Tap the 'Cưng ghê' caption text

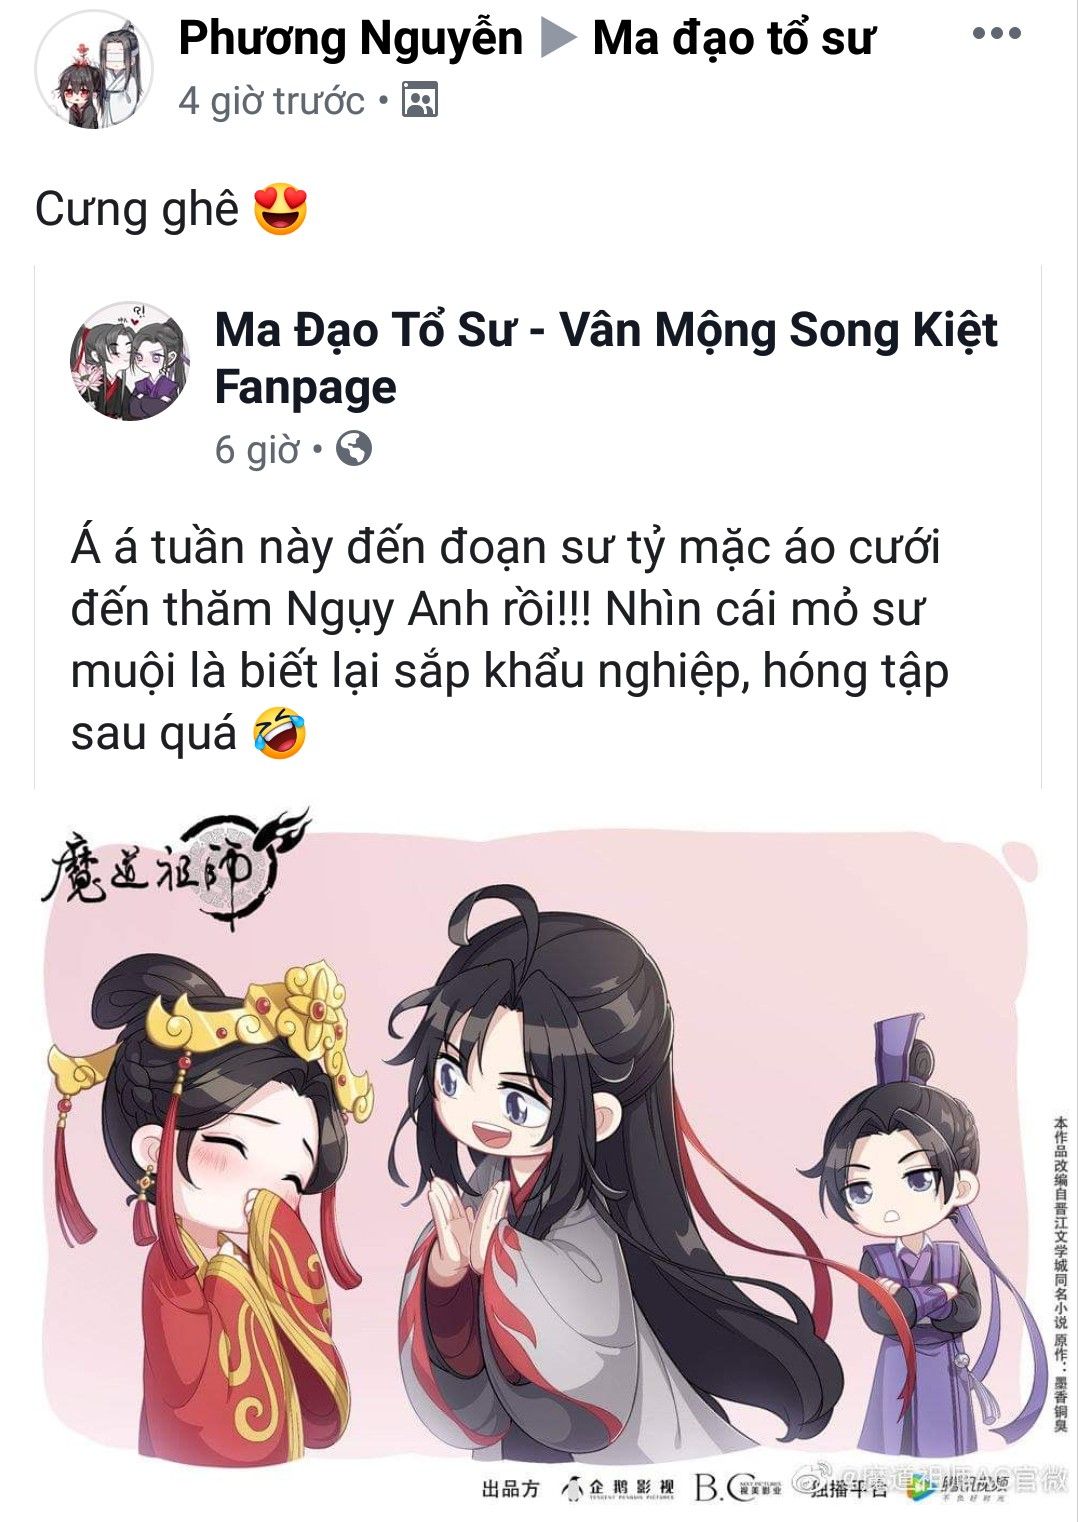(137, 210)
